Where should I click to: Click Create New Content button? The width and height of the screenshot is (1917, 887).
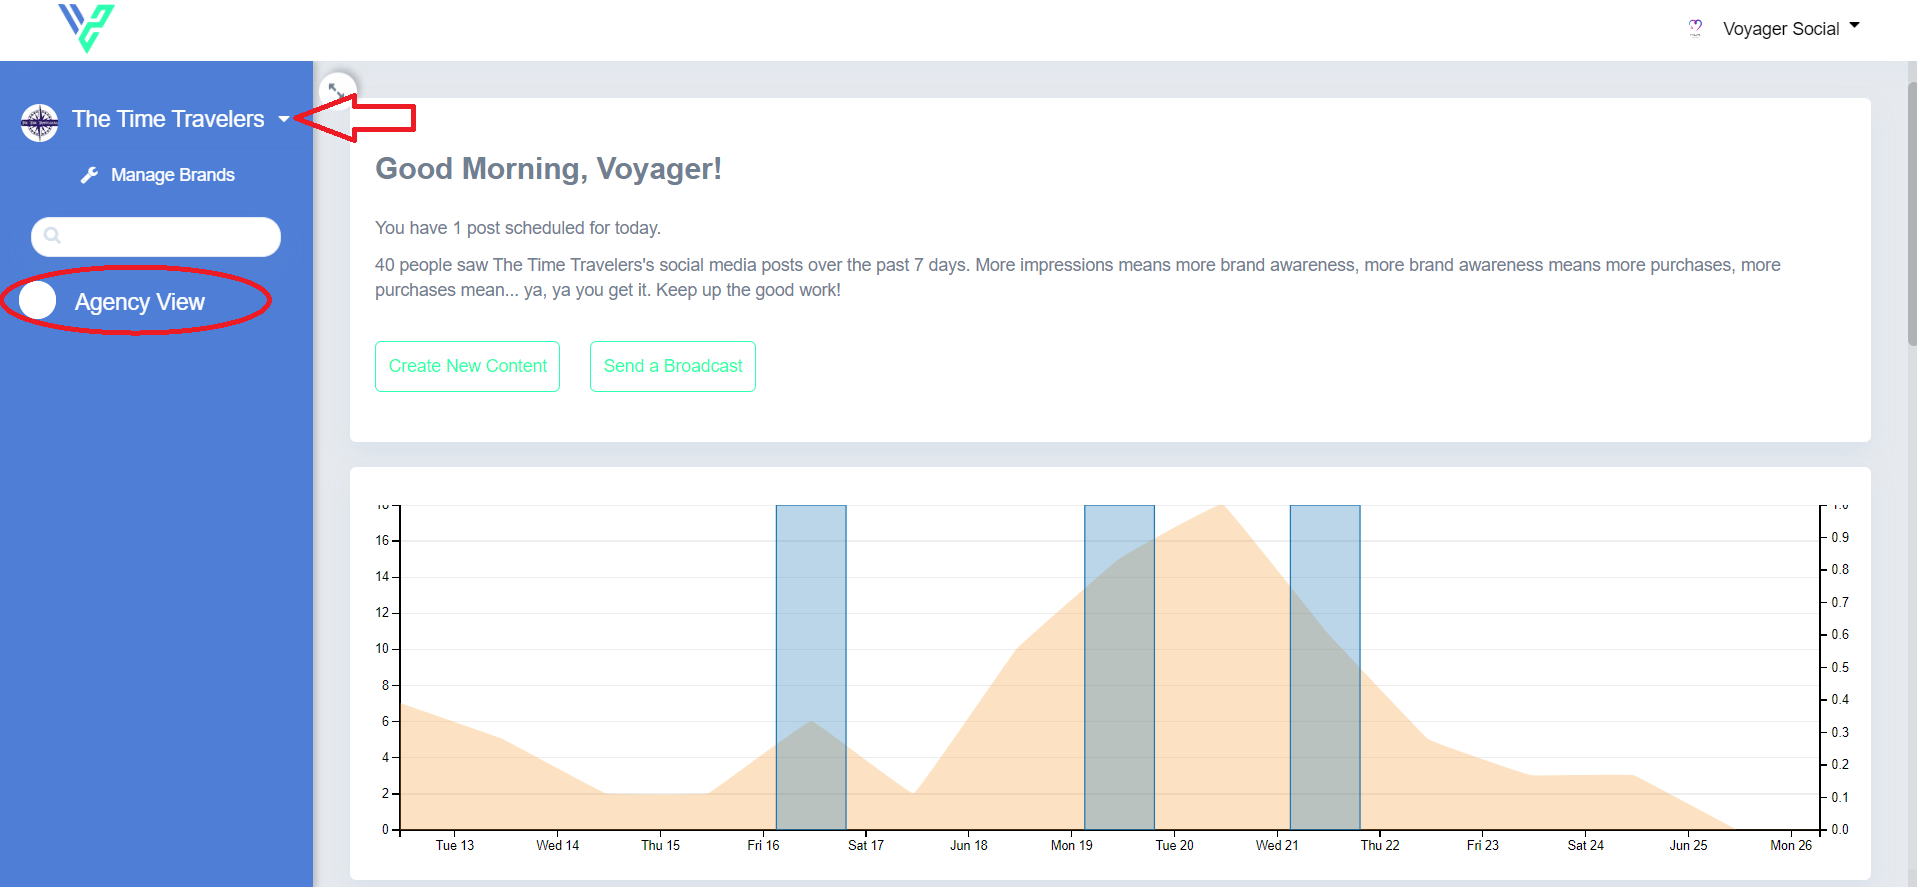click(467, 366)
